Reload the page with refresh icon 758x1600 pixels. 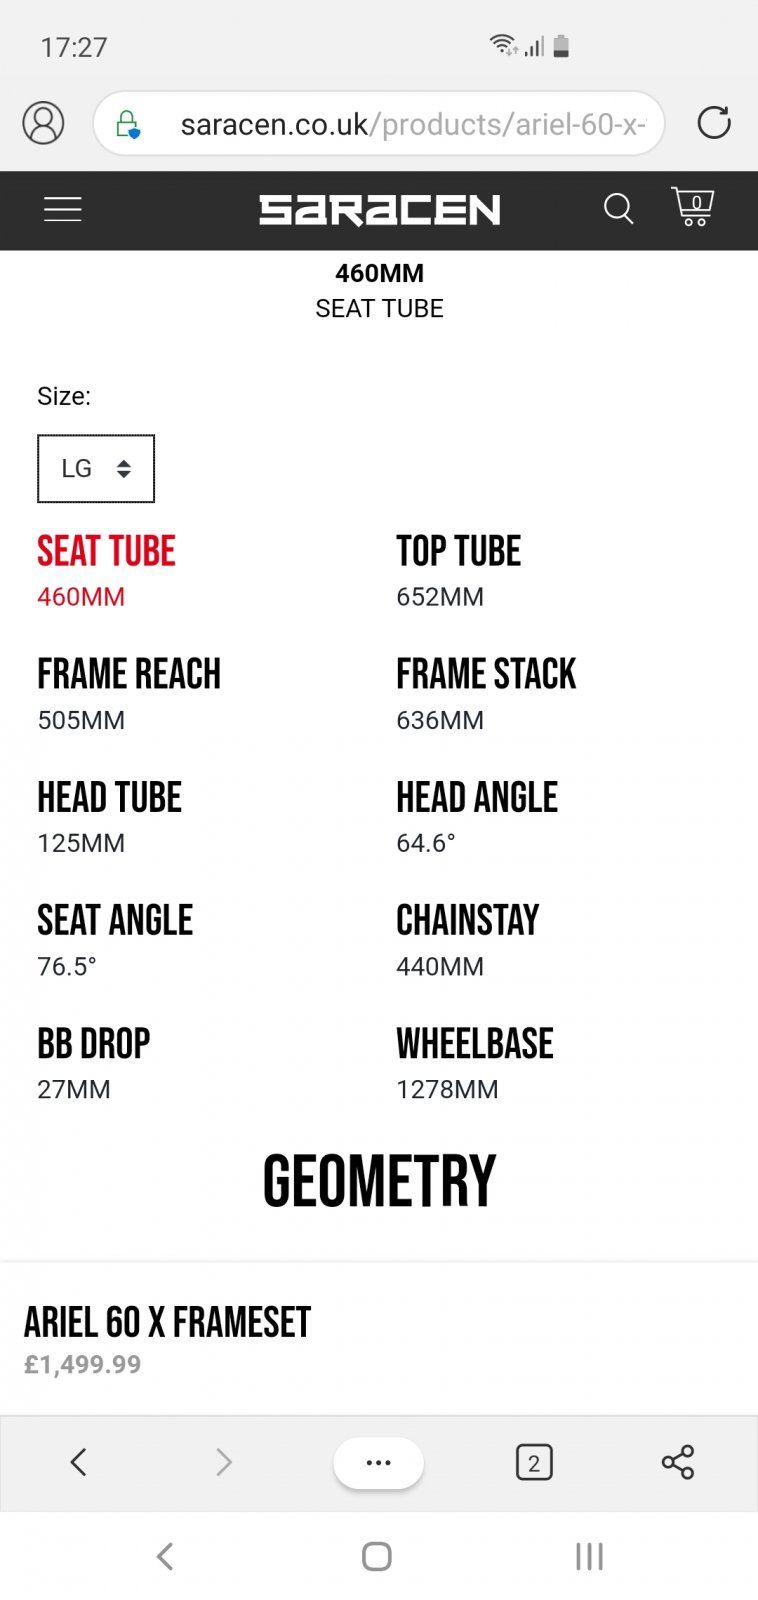tap(714, 123)
